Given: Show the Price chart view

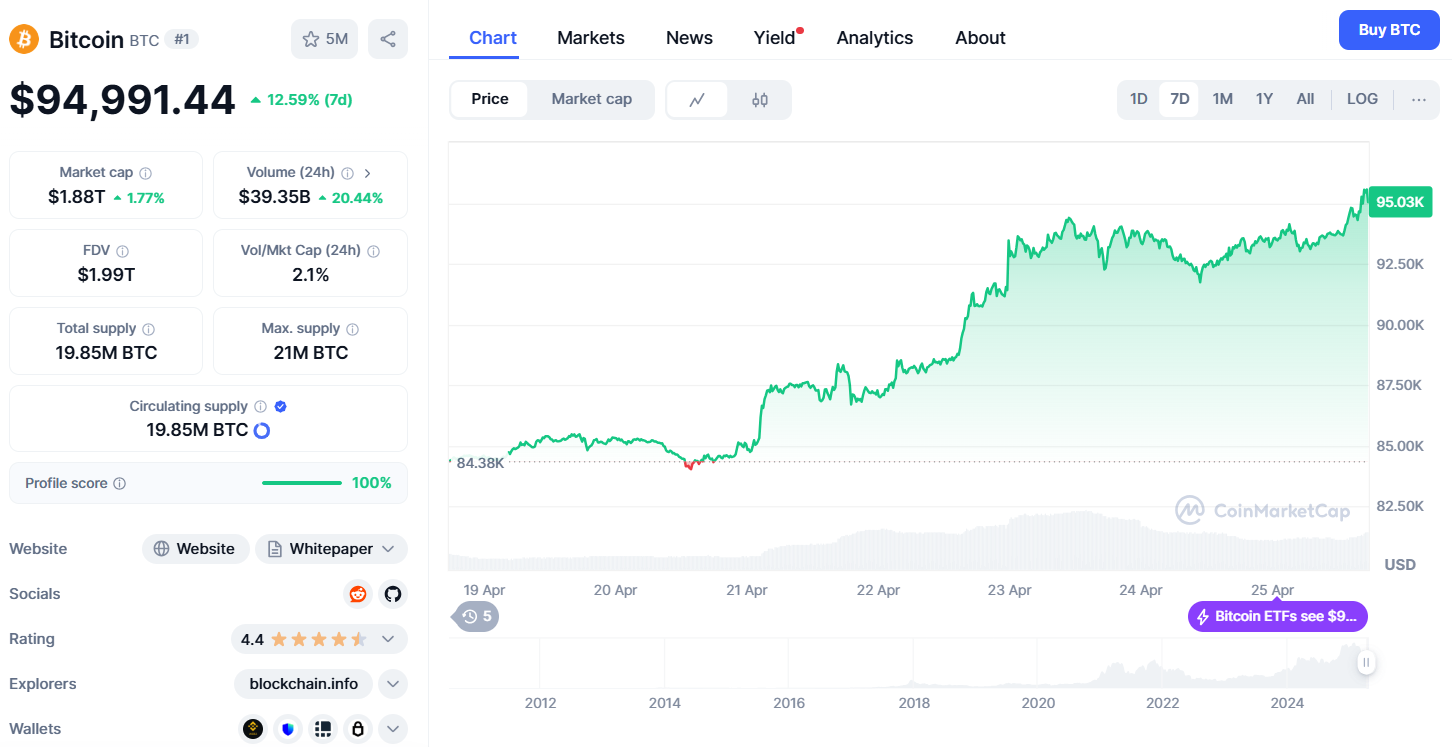Looking at the screenshot, I should tap(490, 99).
